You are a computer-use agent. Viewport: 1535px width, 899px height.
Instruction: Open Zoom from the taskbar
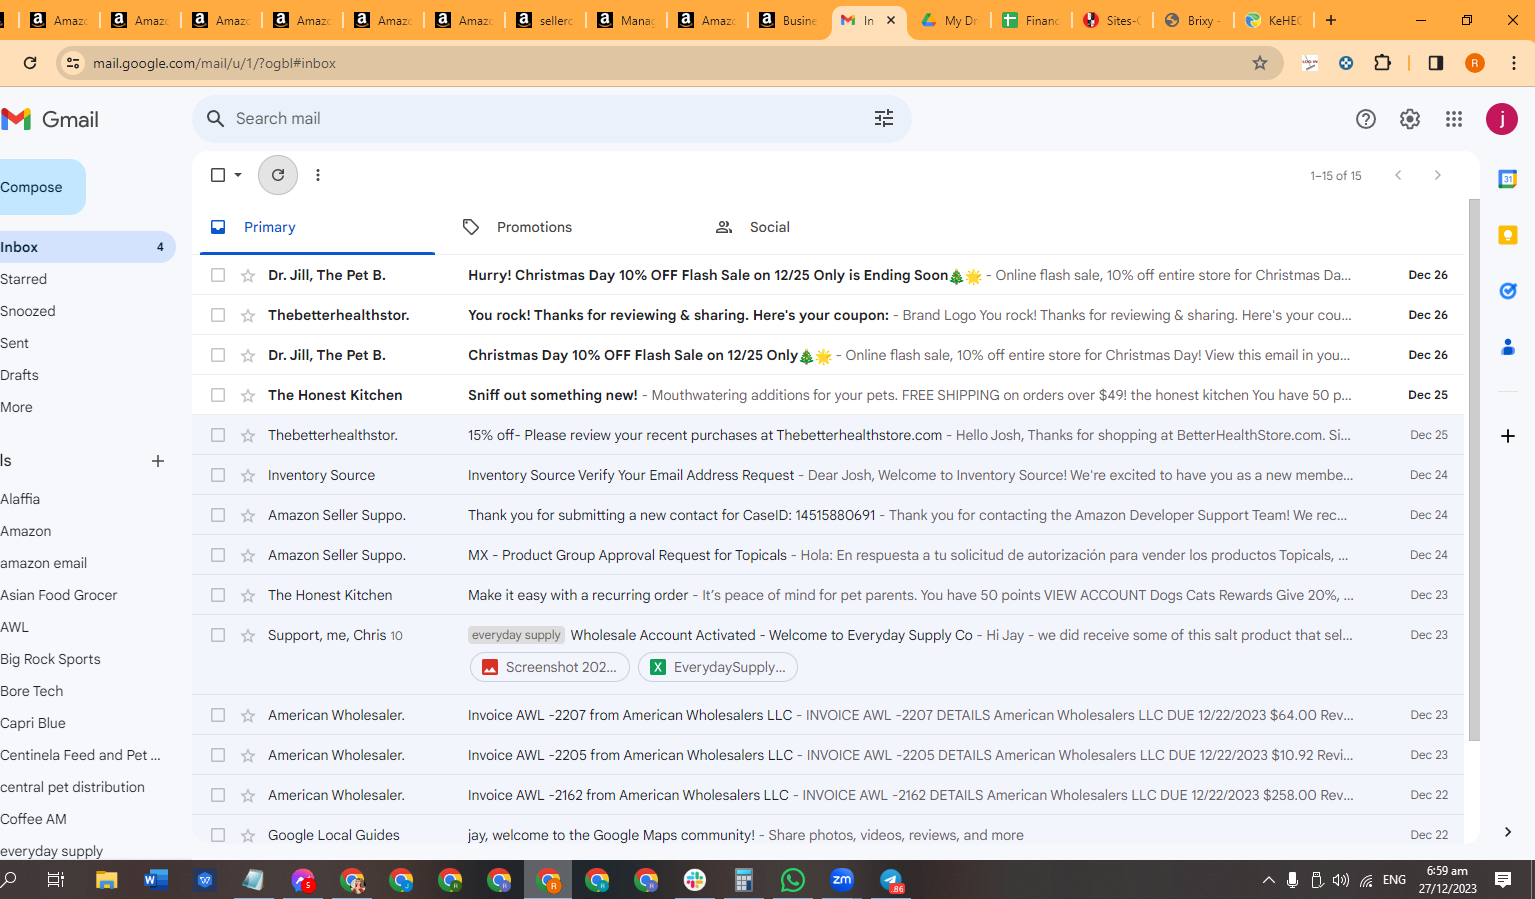coord(842,880)
